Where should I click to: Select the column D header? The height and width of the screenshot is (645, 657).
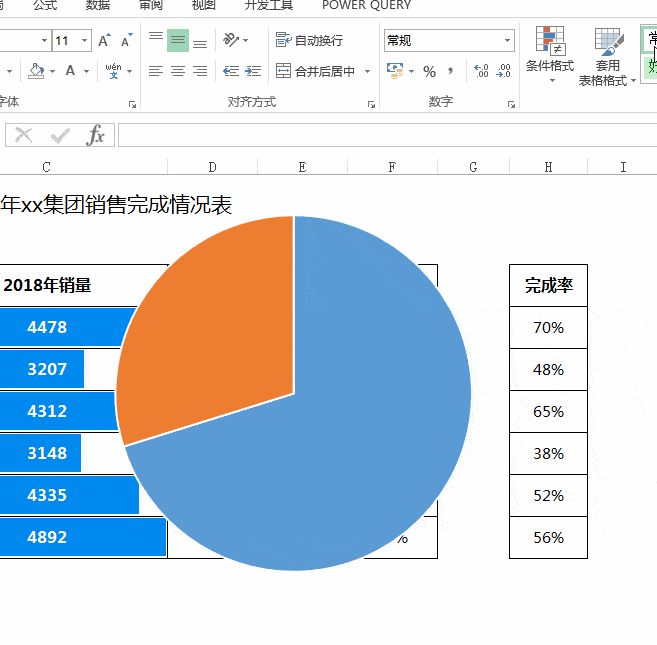(x=212, y=167)
